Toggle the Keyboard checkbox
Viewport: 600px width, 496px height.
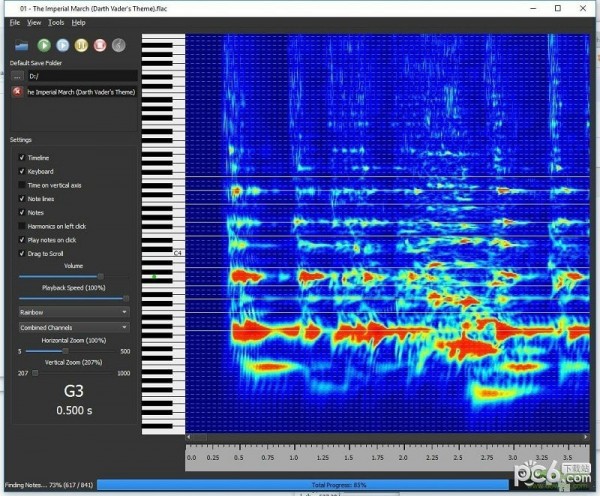click(22, 171)
